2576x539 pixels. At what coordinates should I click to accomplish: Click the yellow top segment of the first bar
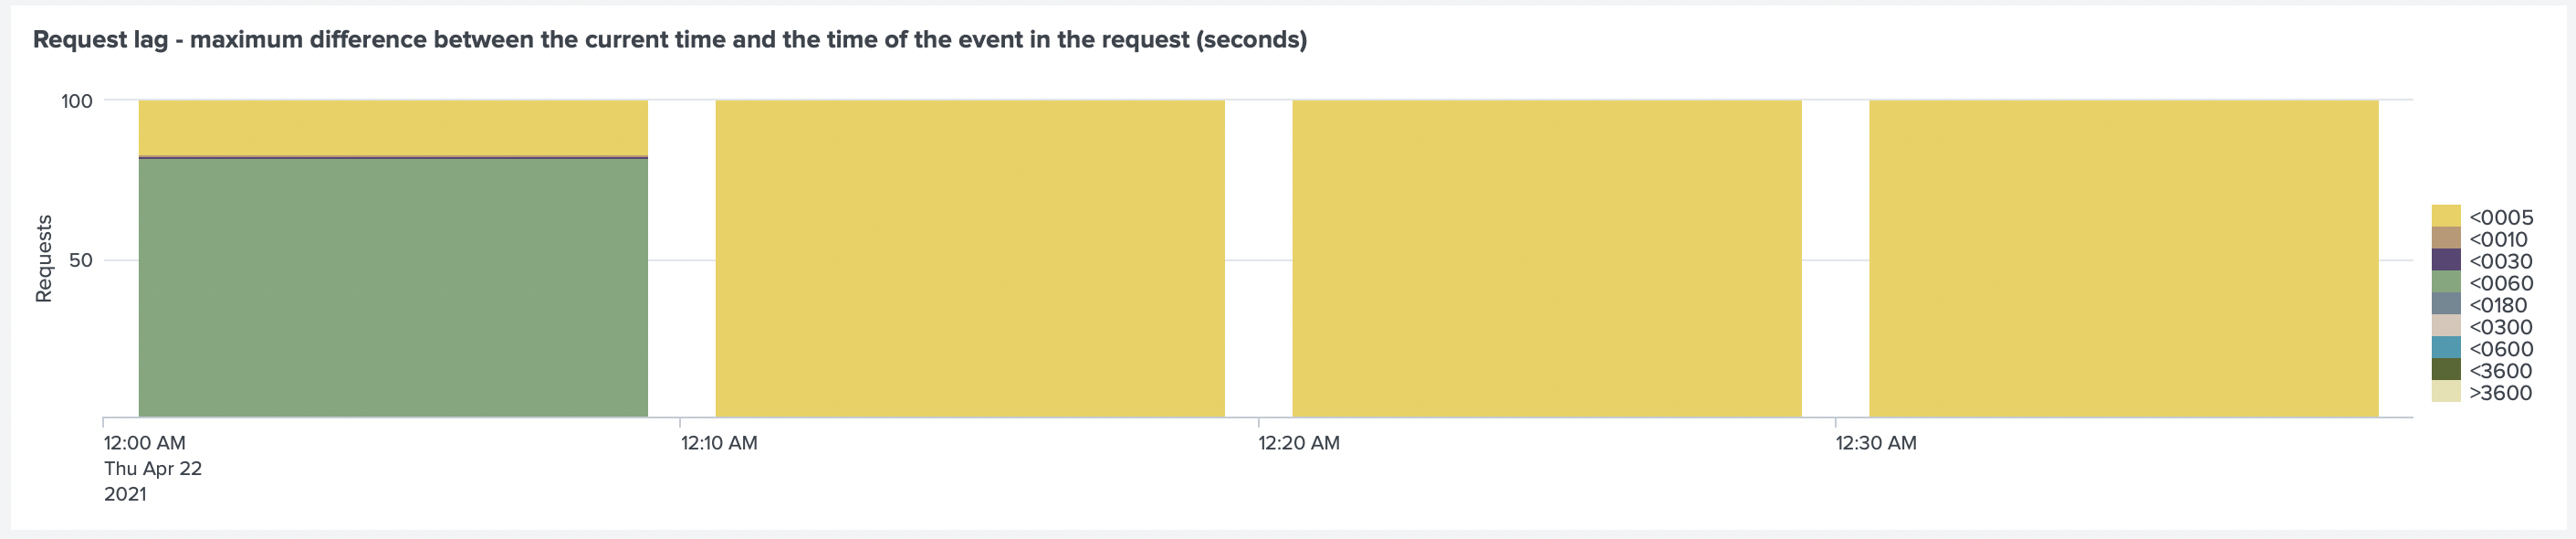pos(393,128)
